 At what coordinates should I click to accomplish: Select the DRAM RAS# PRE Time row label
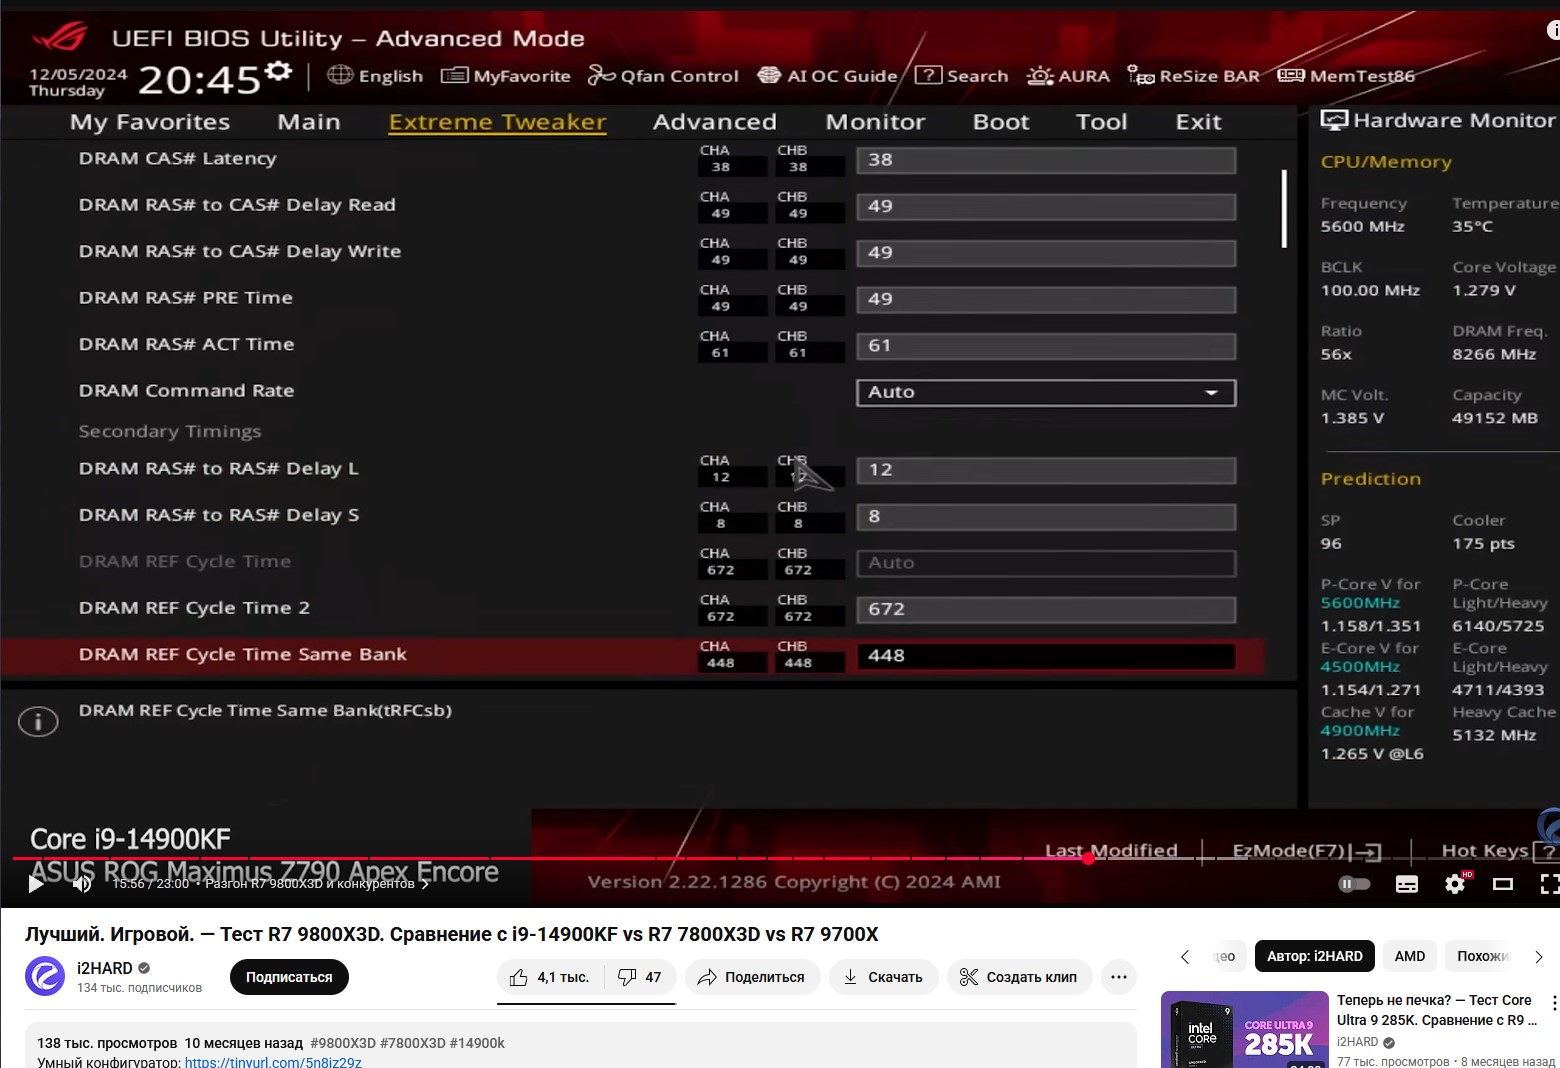[x=186, y=298]
